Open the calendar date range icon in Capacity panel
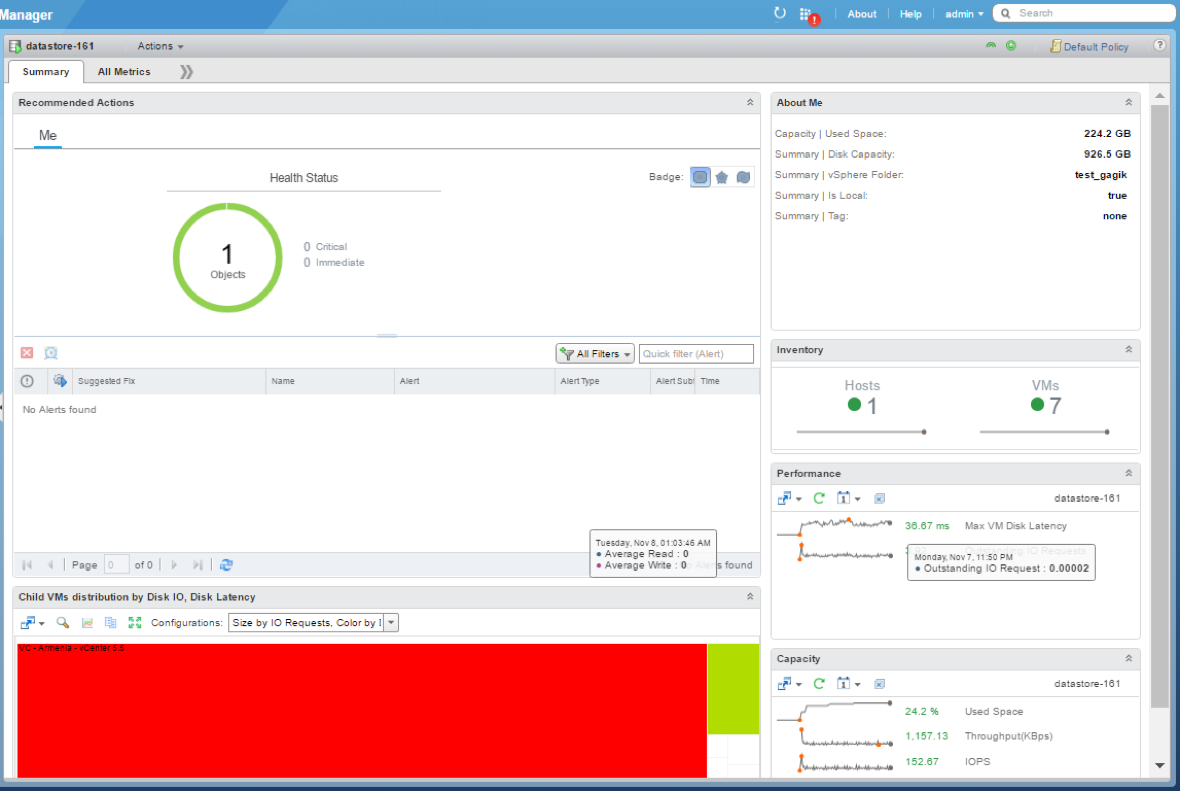 [844, 683]
